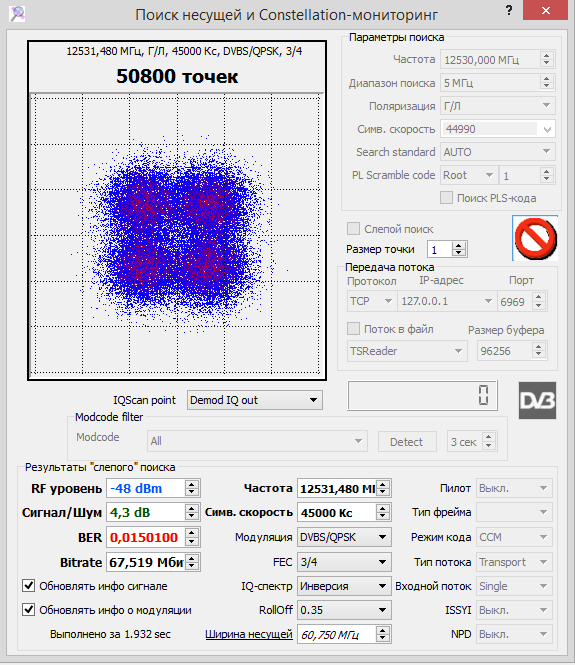
Task: Open the Поляризация dropdown
Action: (498, 106)
